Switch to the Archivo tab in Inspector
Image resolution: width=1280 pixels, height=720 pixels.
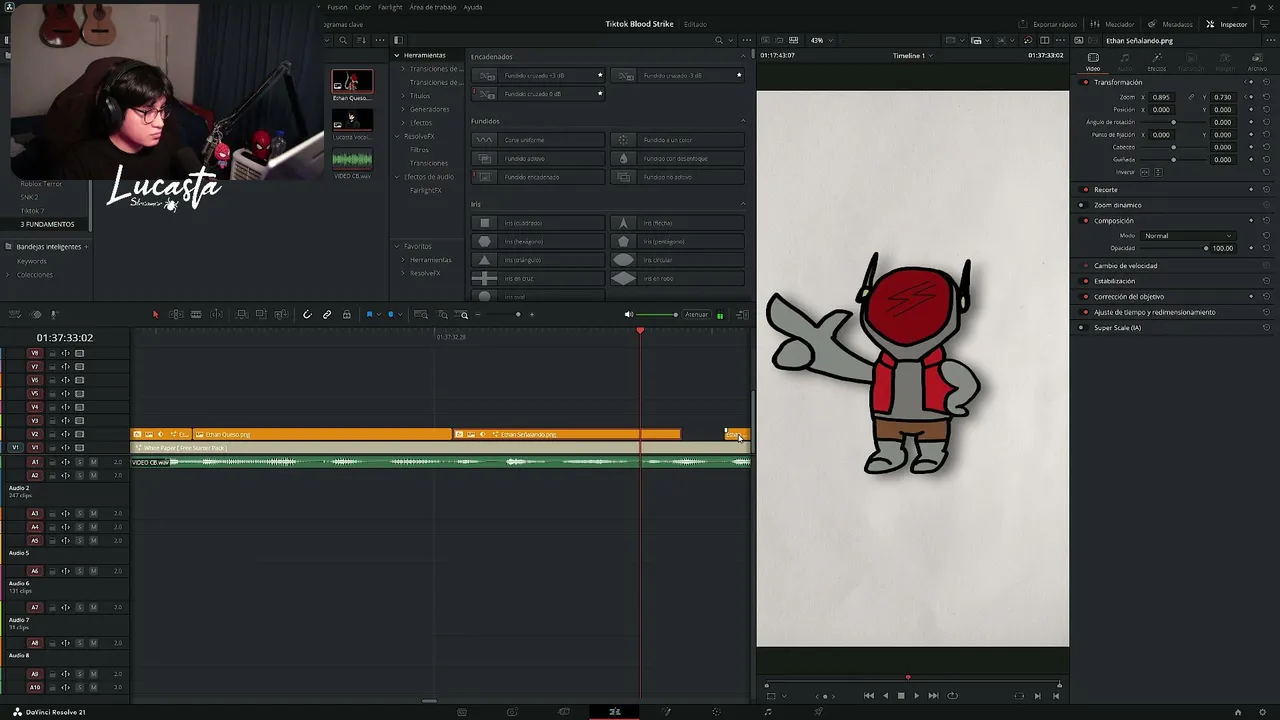tap(1257, 61)
